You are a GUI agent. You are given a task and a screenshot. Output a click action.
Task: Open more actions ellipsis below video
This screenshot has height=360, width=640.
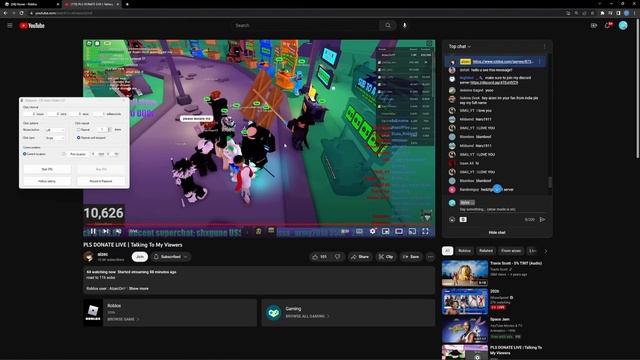coord(430,257)
